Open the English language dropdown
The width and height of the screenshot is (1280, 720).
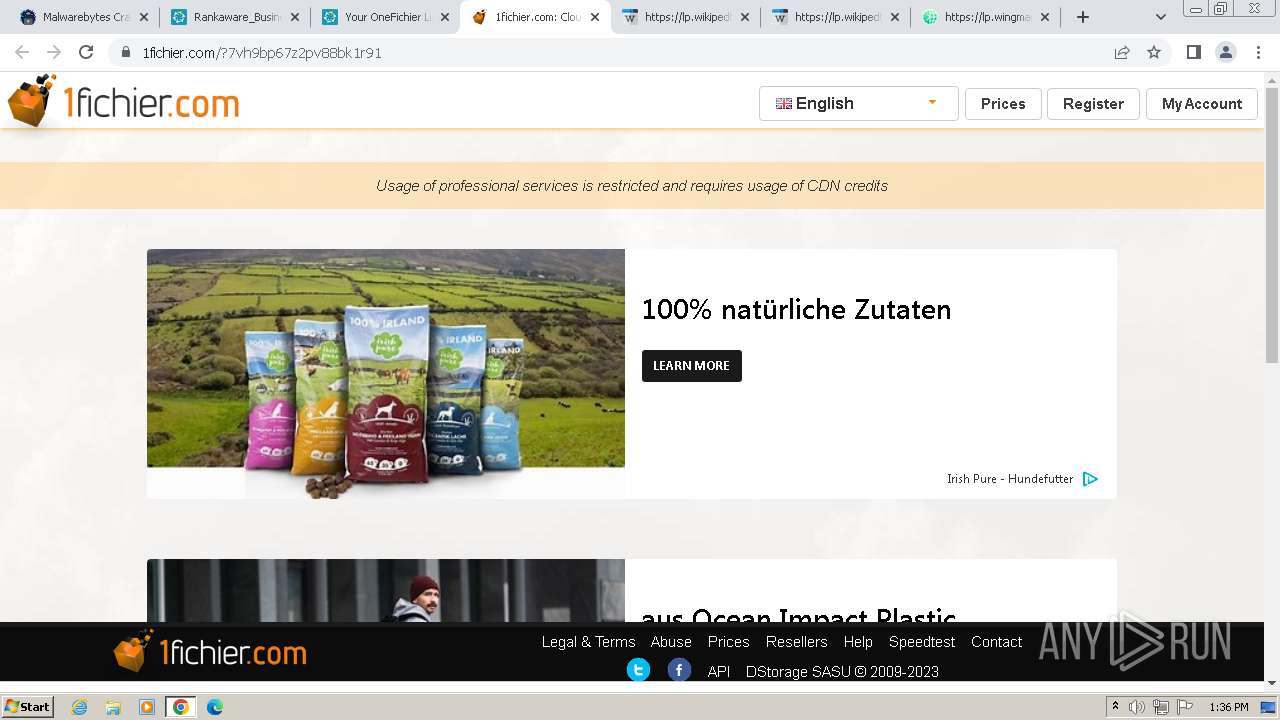point(858,103)
